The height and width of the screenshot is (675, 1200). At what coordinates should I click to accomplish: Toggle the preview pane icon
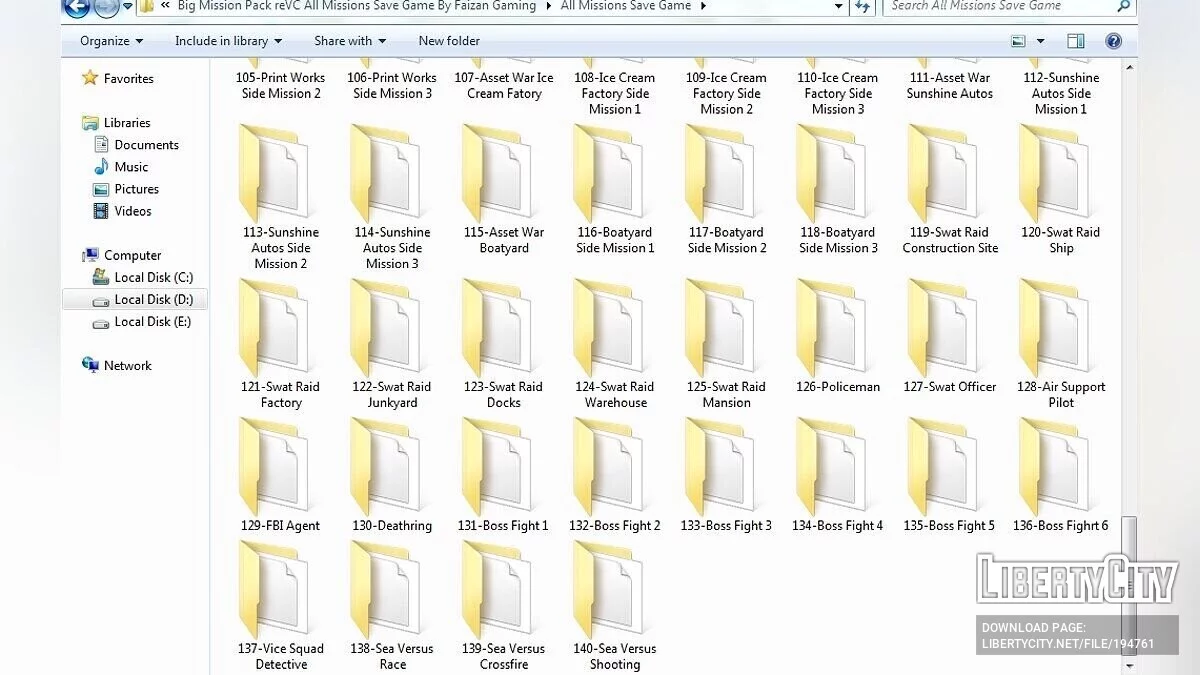coord(1075,41)
